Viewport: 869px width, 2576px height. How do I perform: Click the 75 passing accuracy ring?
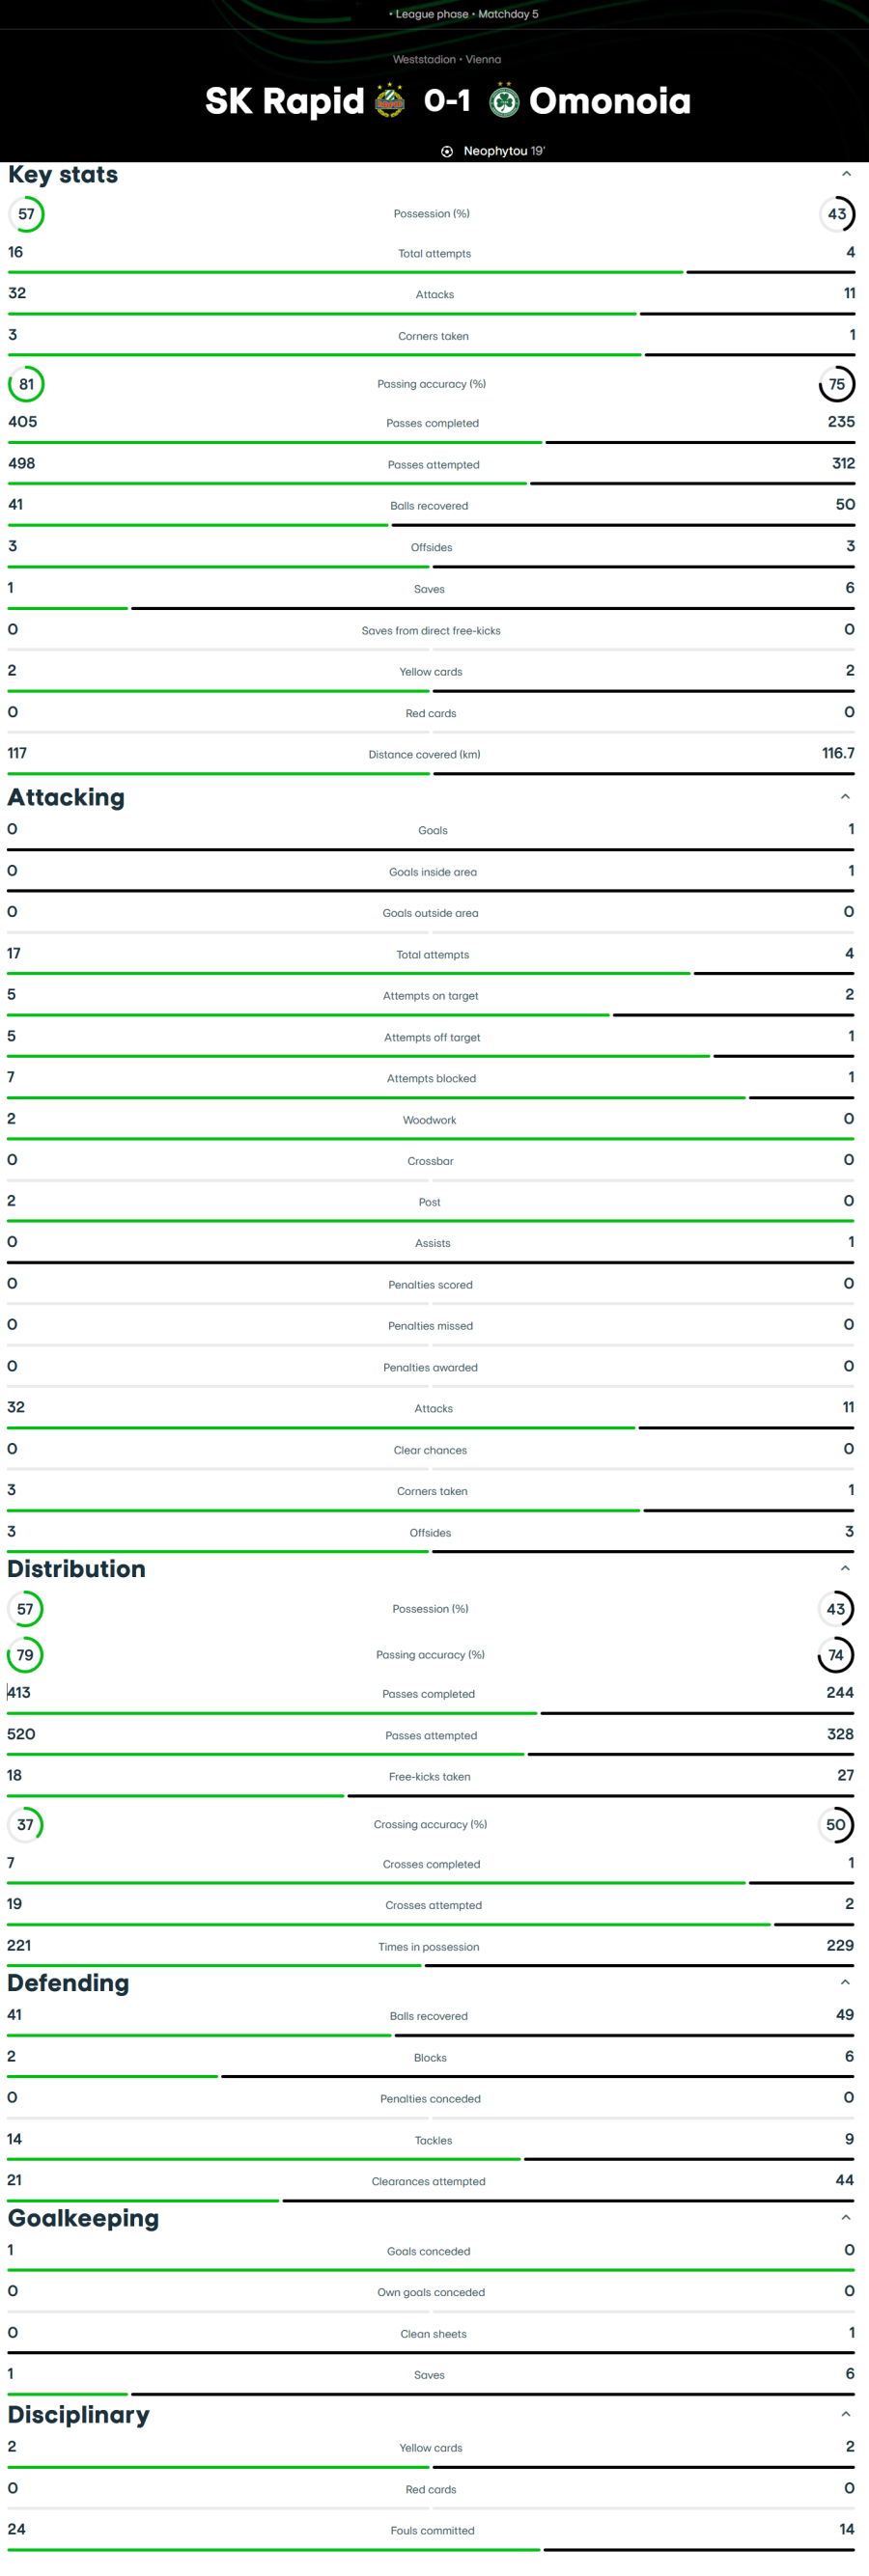pyautogui.click(x=837, y=384)
